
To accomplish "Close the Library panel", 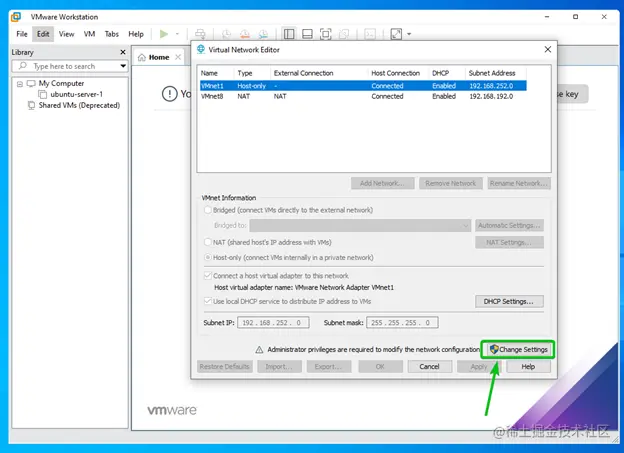I will [123, 52].
